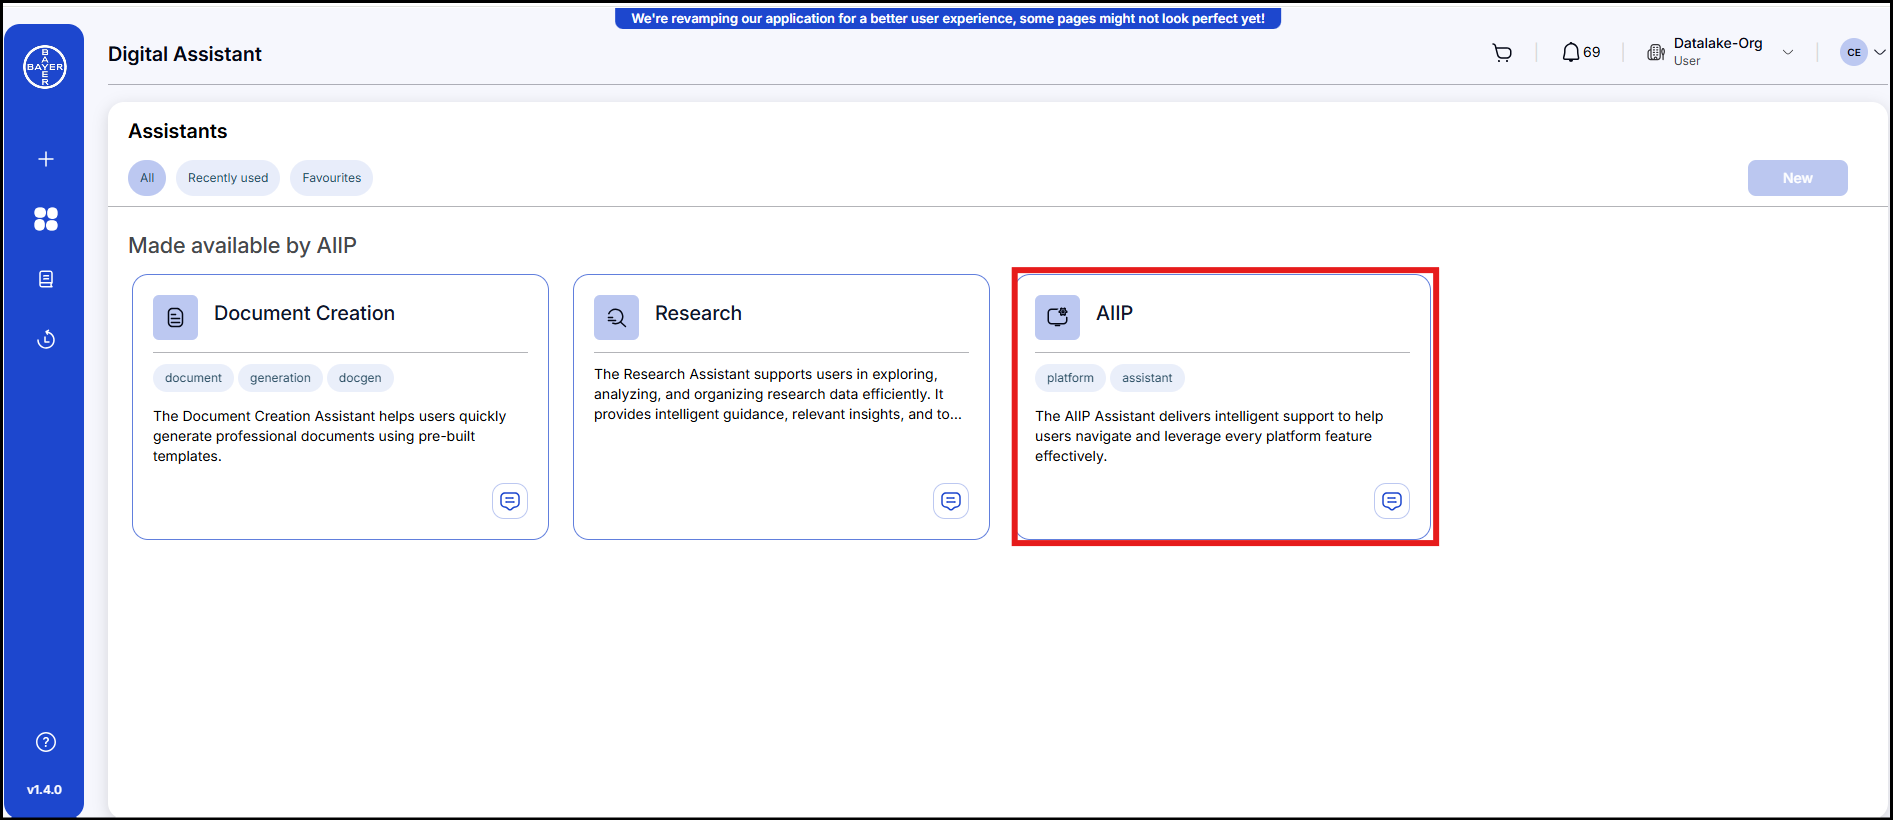The width and height of the screenshot is (1893, 820).
Task: Click the Digital Assistant page title
Action: coord(185,54)
